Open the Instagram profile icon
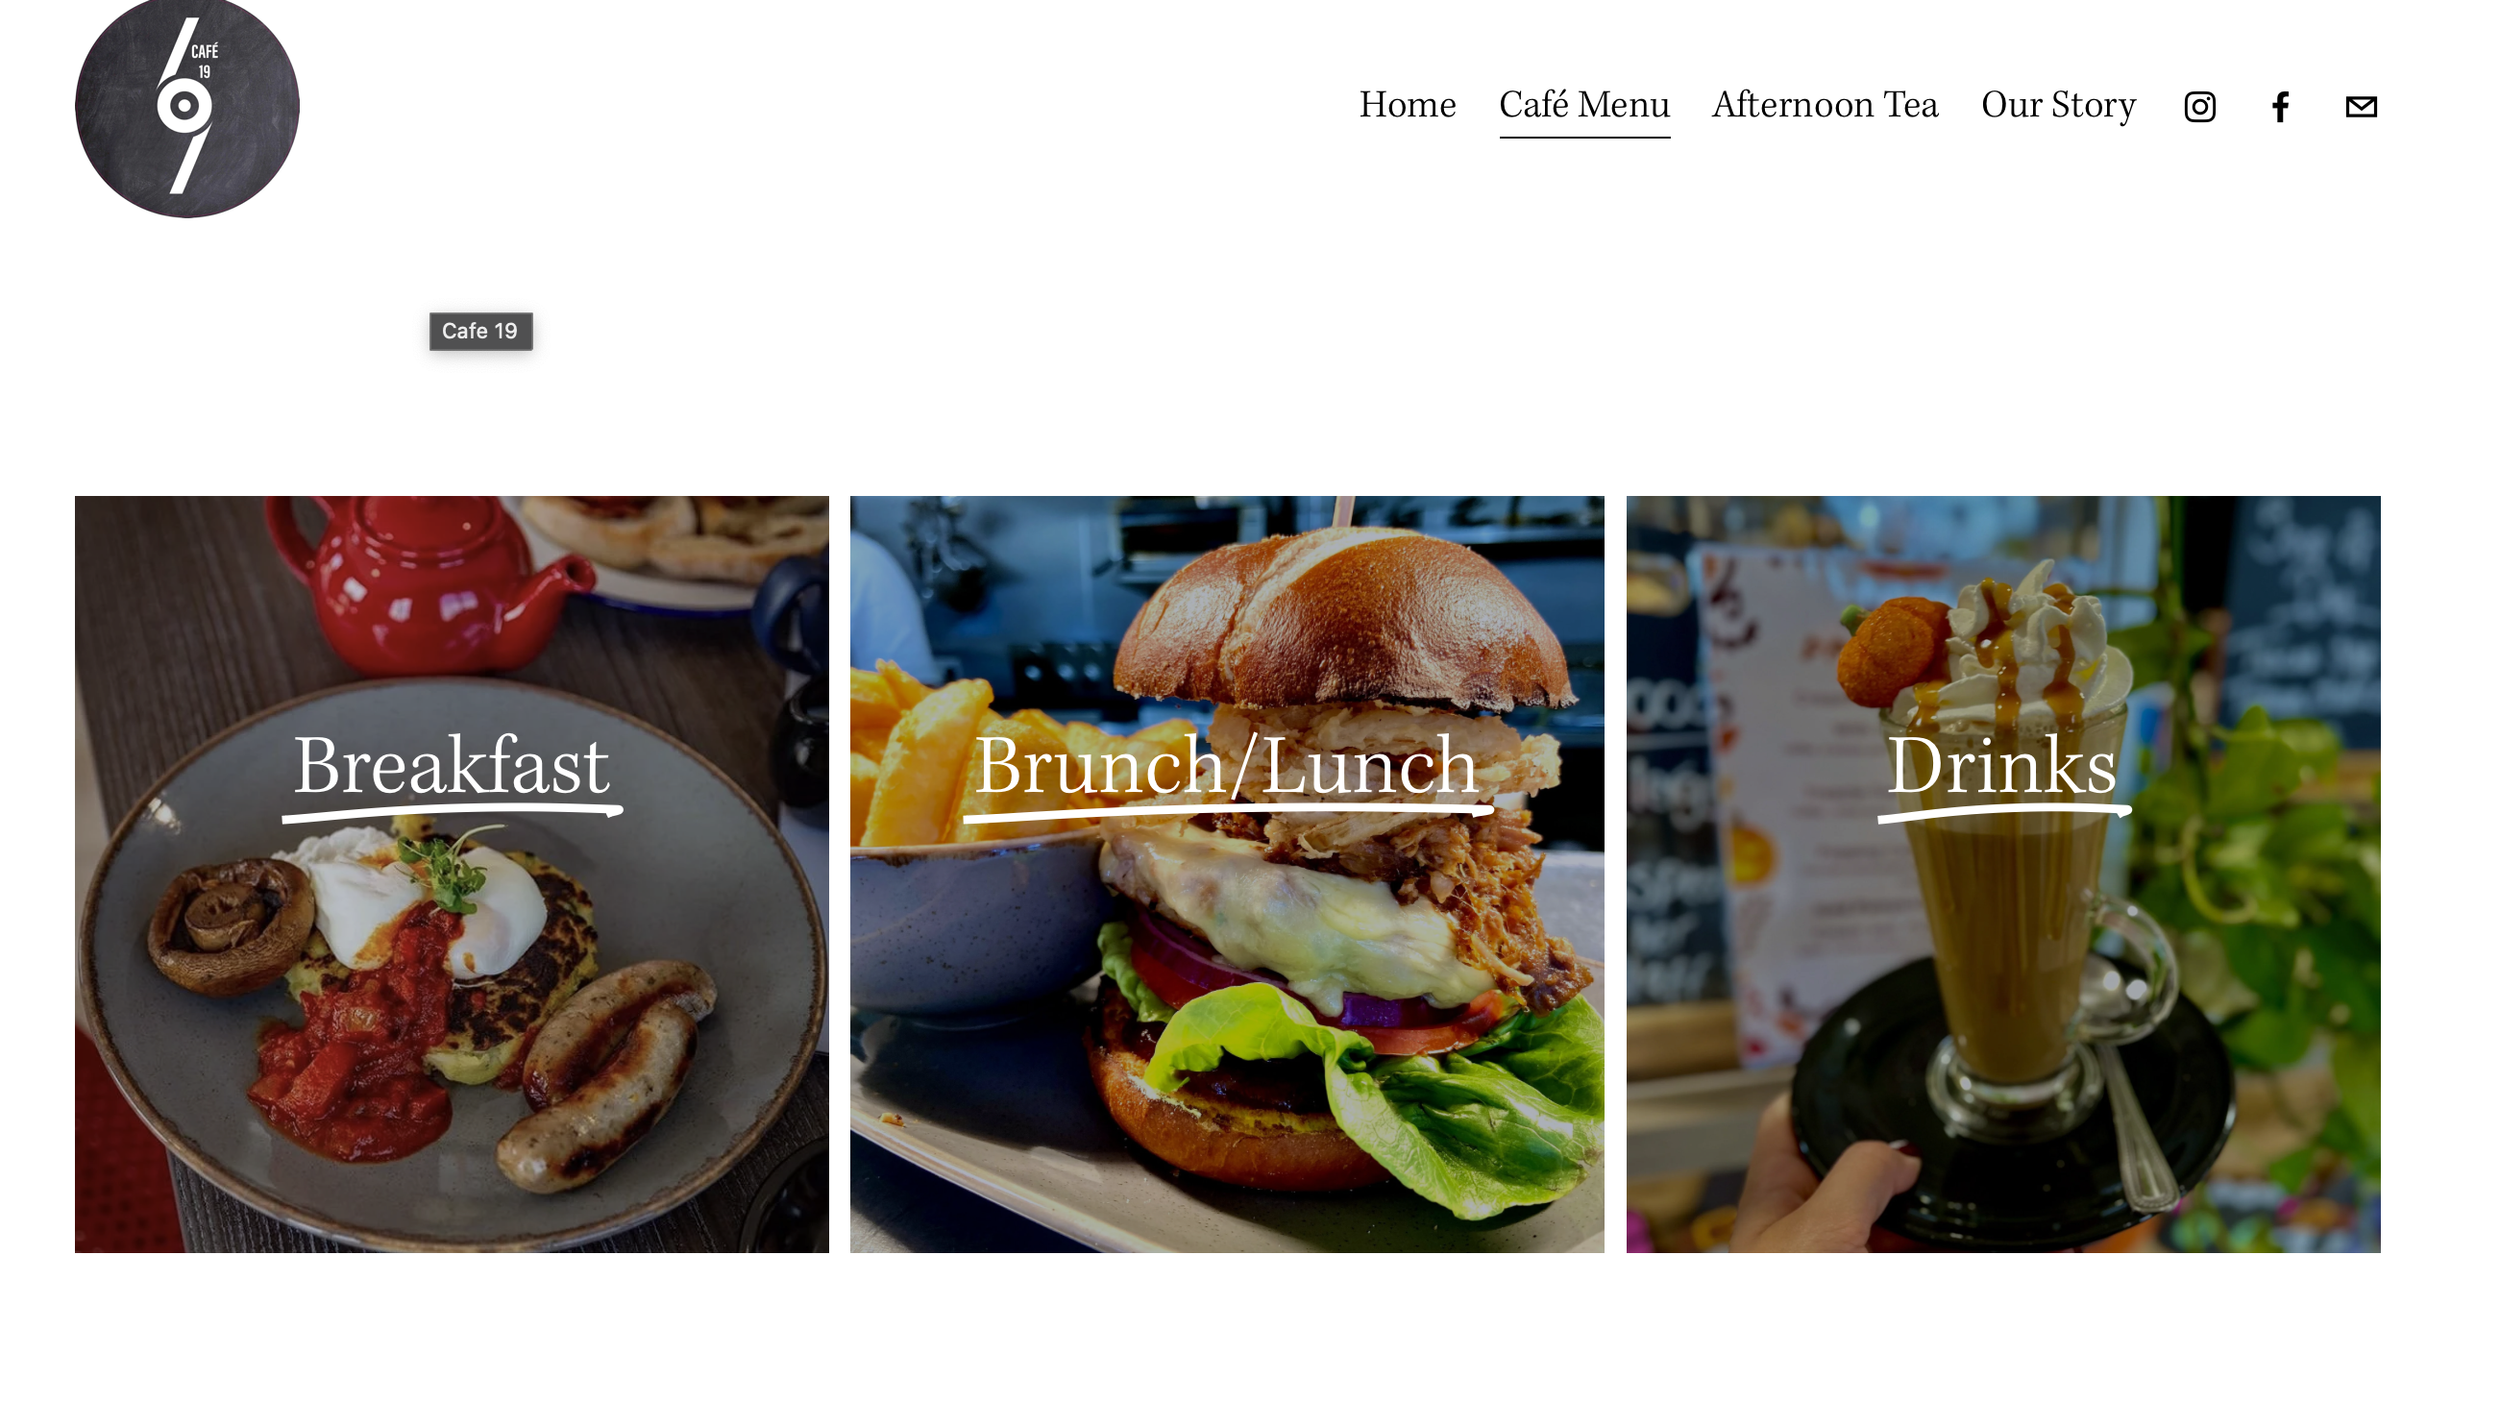Screen dimensions: 2500x1407 coord(2199,106)
